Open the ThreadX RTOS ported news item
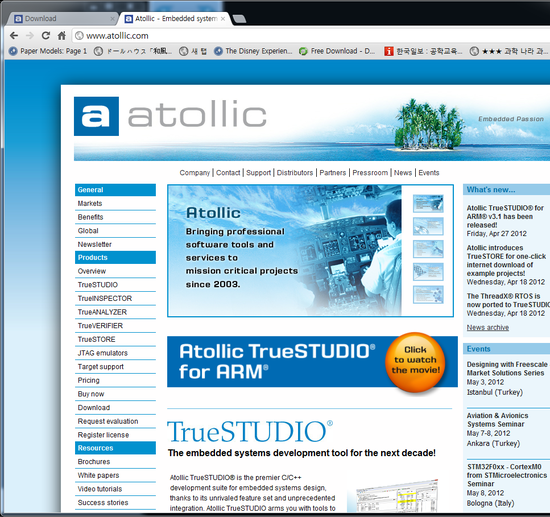The image size is (550, 517). click(x=508, y=304)
